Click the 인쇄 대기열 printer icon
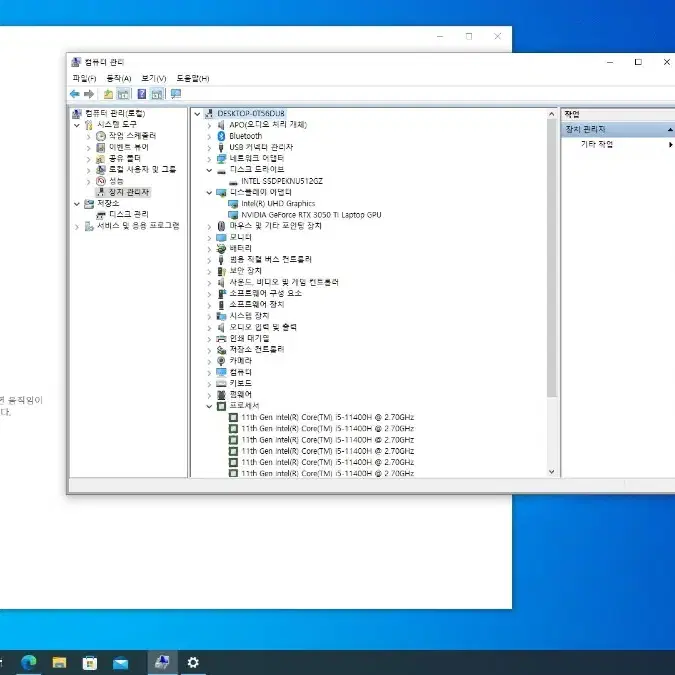Screen dimensions: 675x675 (221, 338)
